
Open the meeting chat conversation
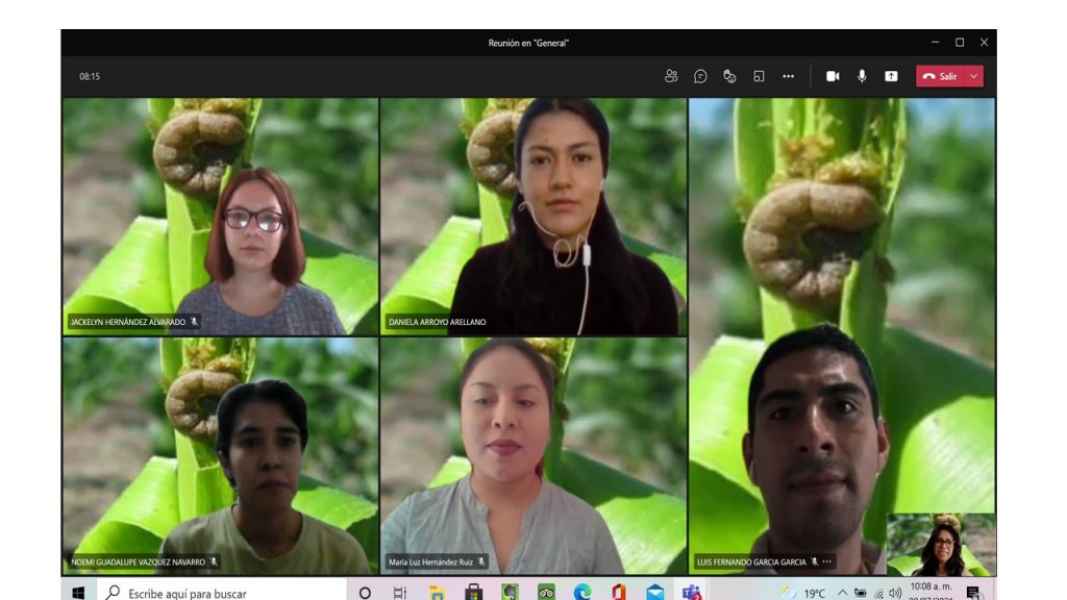700,76
